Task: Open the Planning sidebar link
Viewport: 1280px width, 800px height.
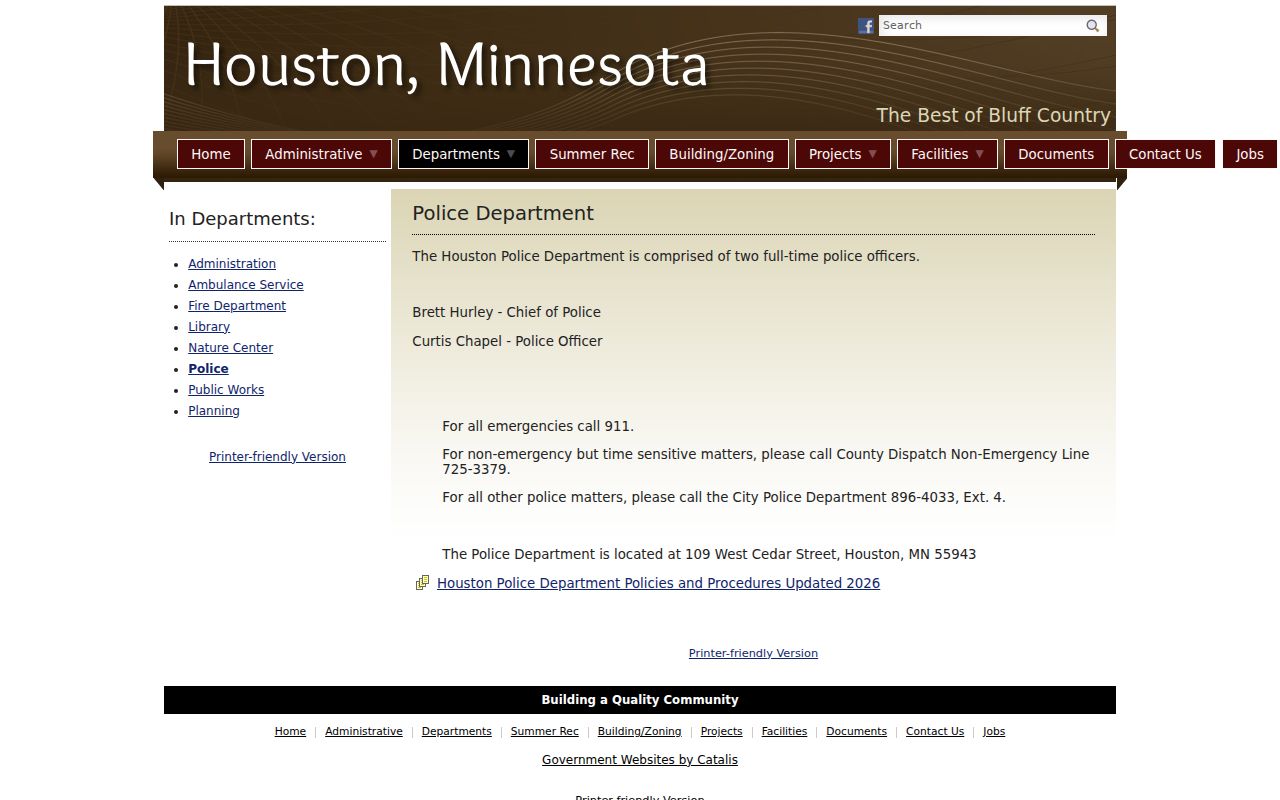Action: coord(214,411)
